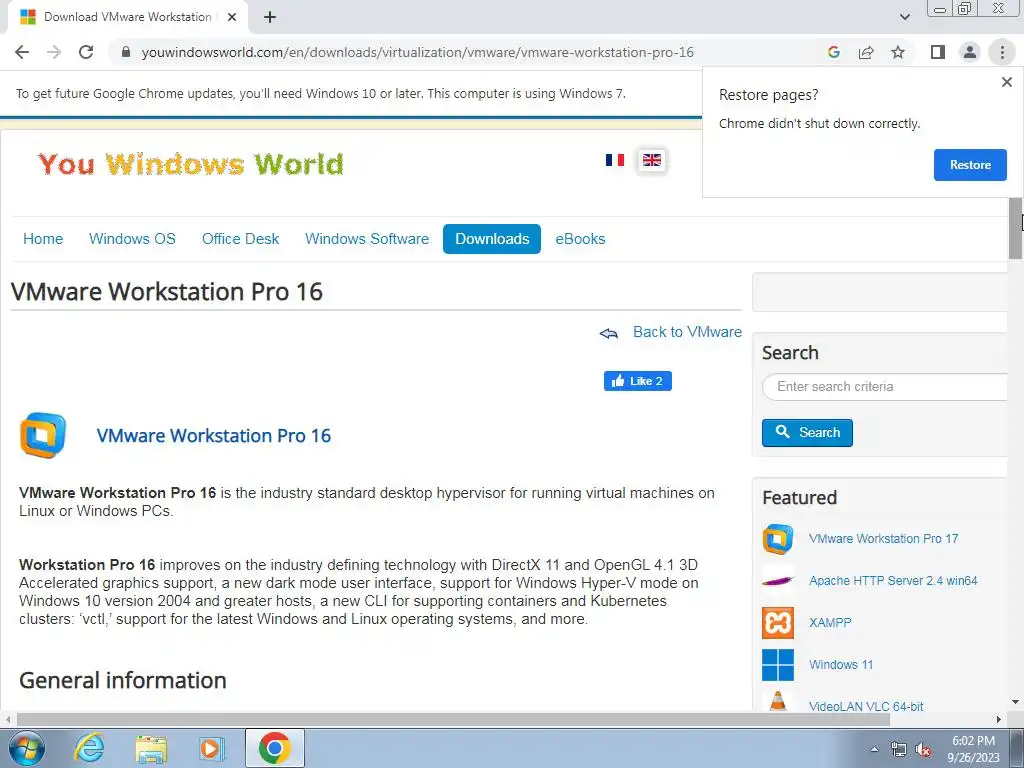Click the You Windows World logo
This screenshot has height=768, width=1024.
click(190, 164)
